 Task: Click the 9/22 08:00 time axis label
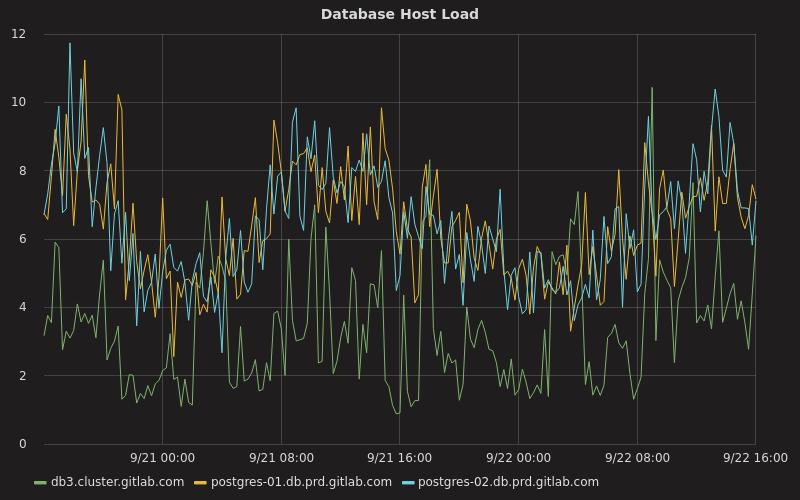(x=636, y=457)
